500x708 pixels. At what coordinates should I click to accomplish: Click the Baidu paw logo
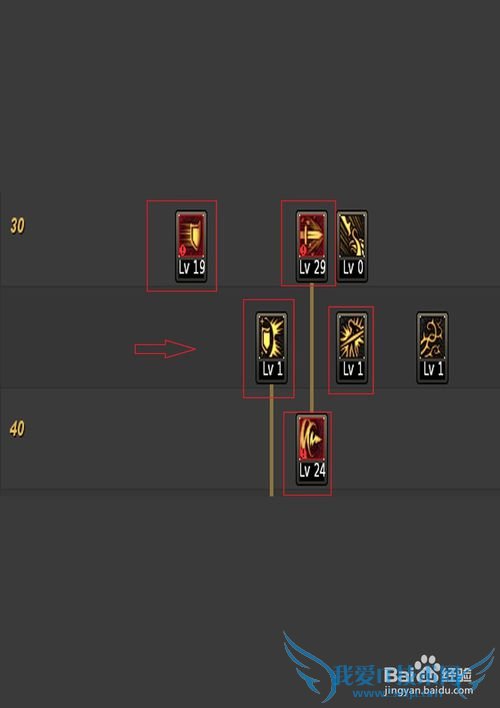coord(427,666)
